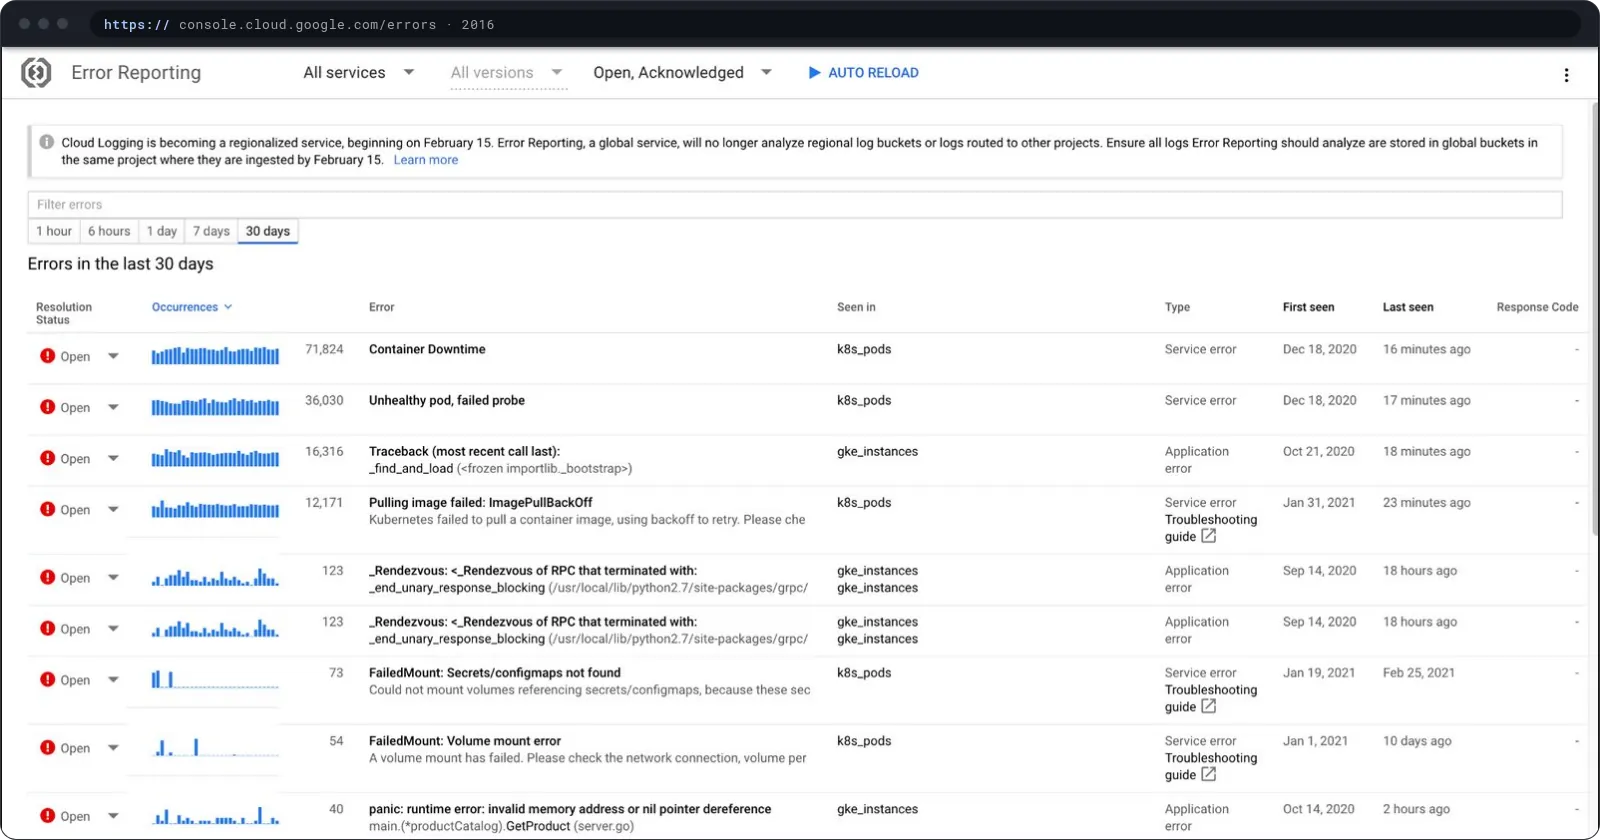Select the 30 days time range tab
The image size is (1600, 840).
click(x=268, y=231)
